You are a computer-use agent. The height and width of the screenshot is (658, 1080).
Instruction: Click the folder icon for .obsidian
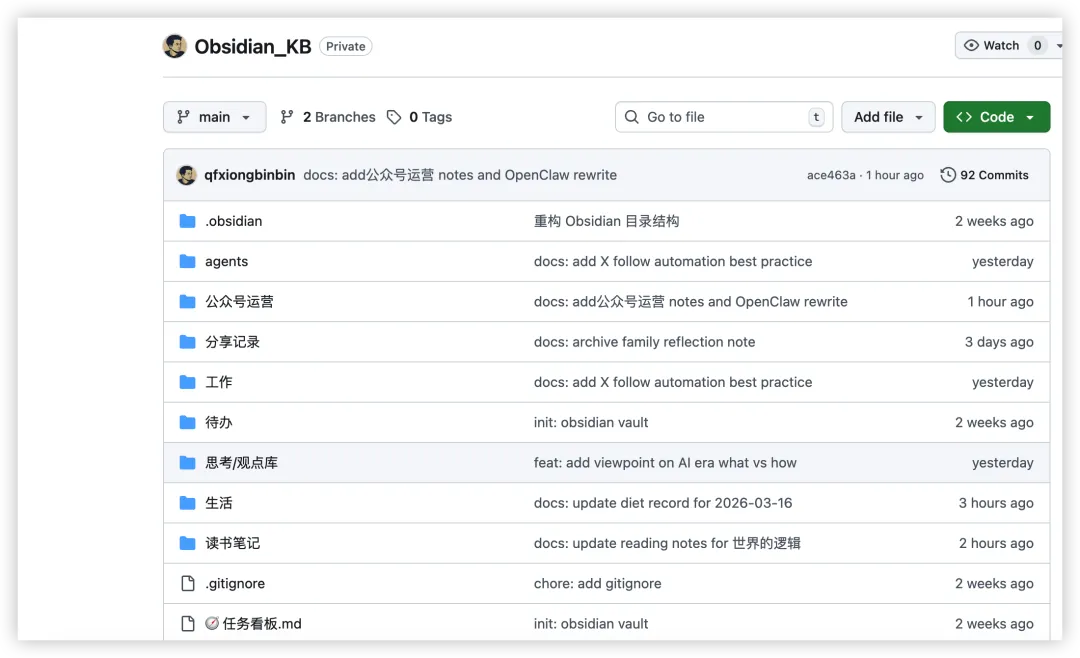pyautogui.click(x=187, y=221)
